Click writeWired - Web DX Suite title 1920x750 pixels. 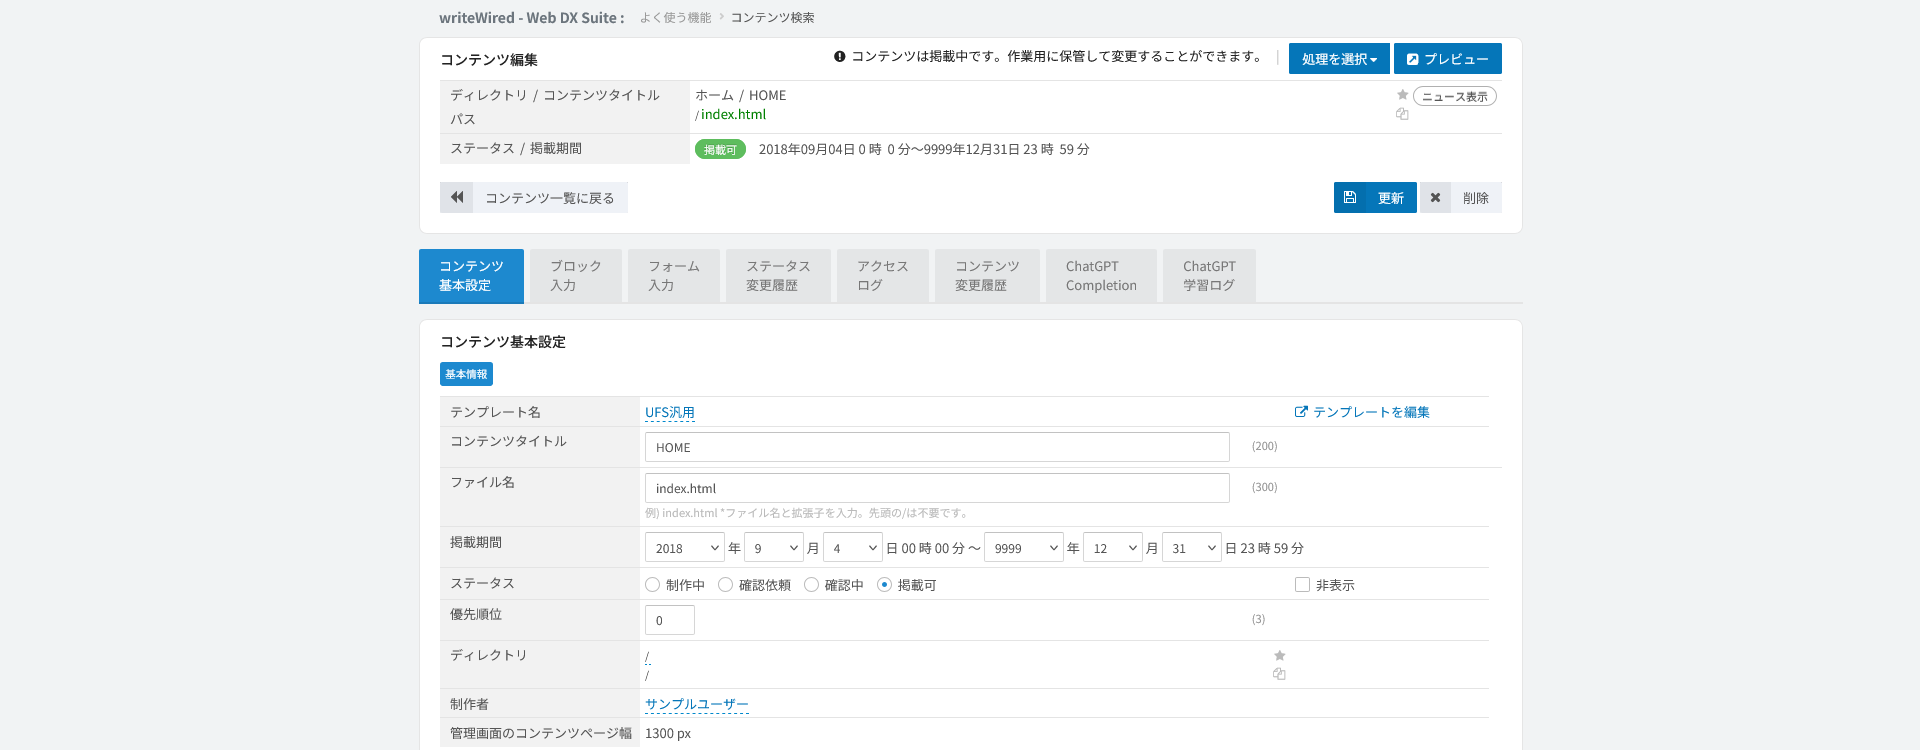point(531,18)
